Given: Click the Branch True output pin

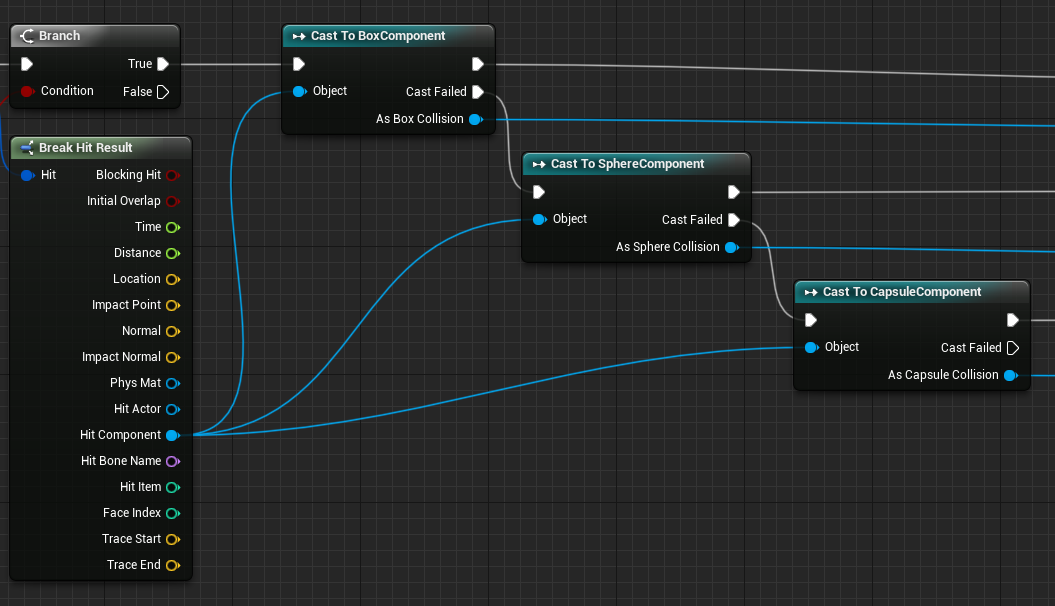Looking at the screenshot, I should click(163, 64).
